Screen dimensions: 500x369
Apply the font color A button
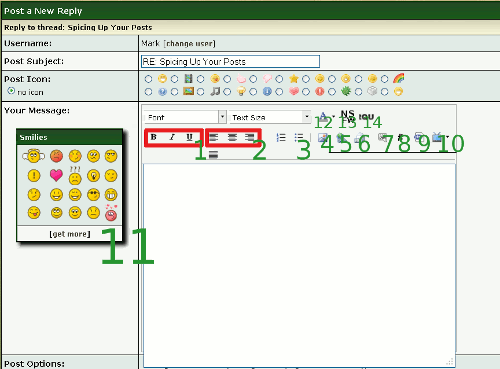[x=323, y=117]
